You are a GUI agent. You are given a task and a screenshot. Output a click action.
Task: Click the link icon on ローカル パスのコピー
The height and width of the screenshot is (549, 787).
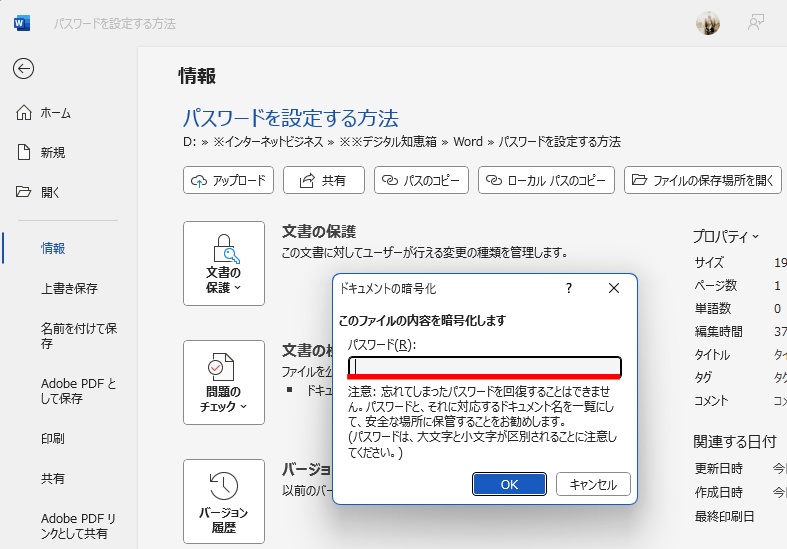tap(494, 180)
